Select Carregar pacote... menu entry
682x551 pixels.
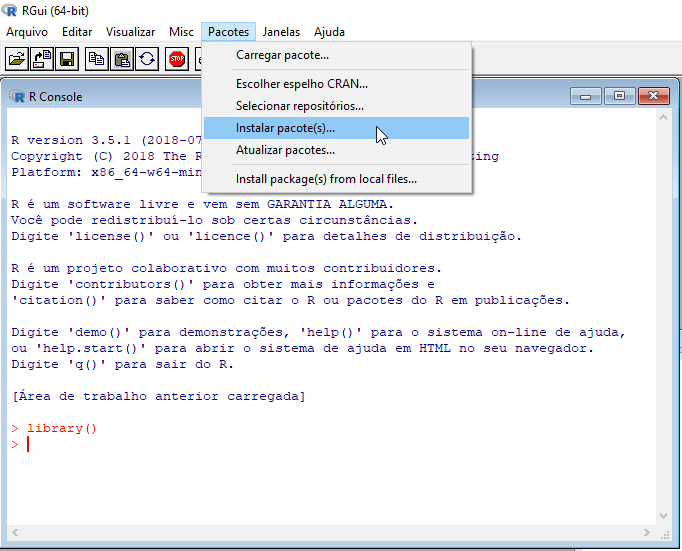[282, 55]
